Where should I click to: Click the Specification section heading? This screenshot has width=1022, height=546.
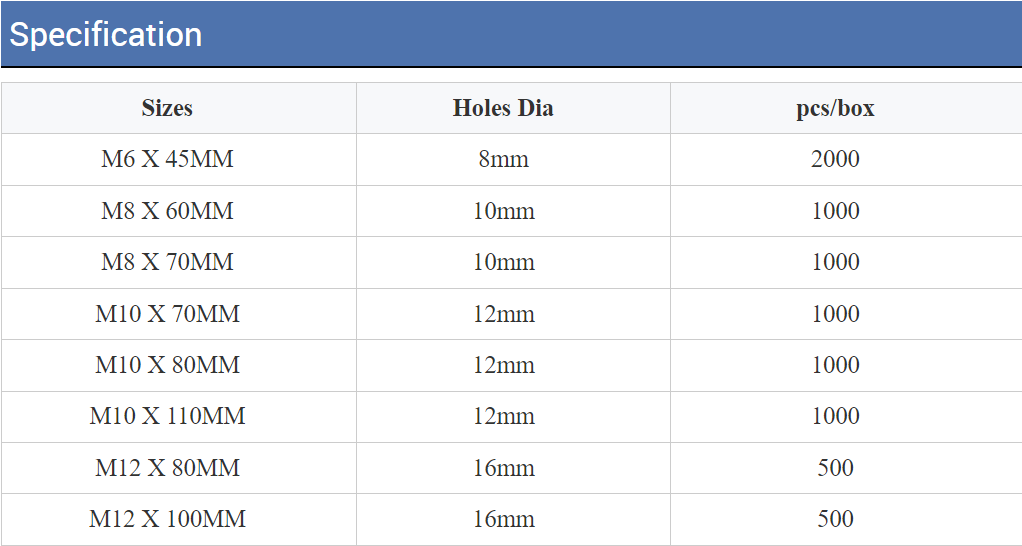[x=106, y=35]
